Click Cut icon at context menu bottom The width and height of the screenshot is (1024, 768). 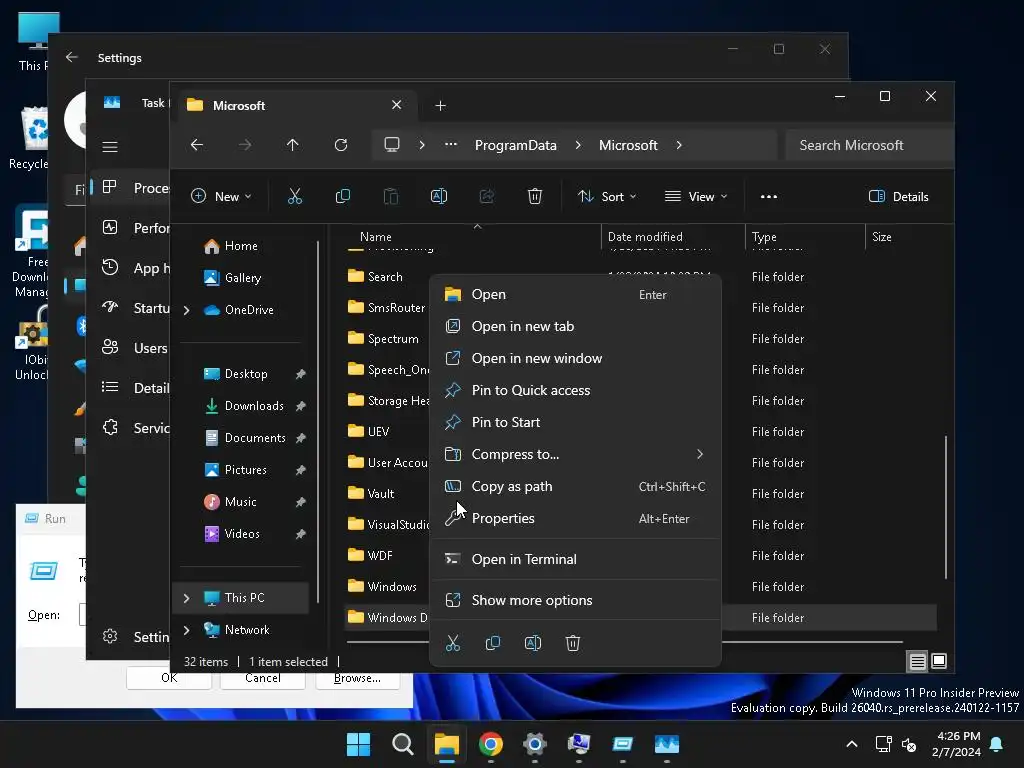[453, 643]
